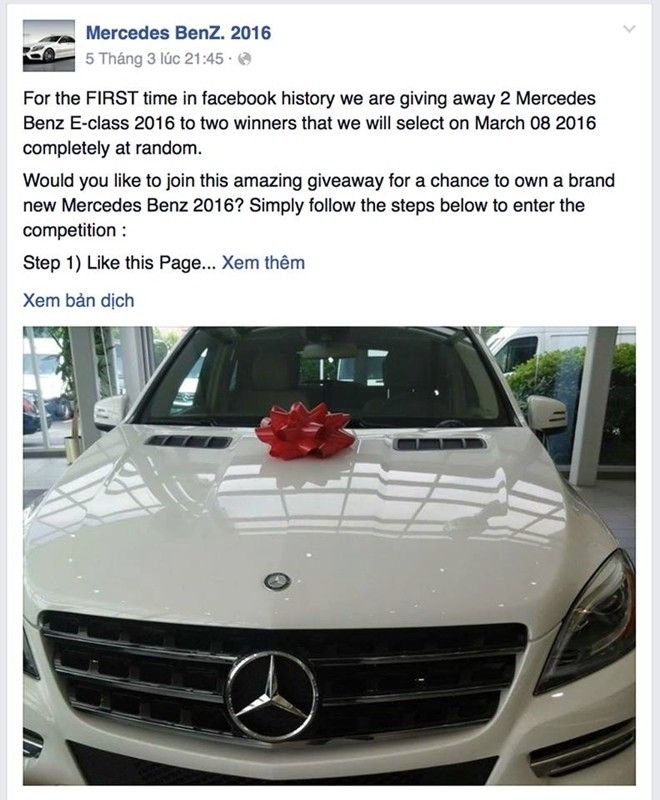Click the large Mercedes star grille emblem

[271, 696]
